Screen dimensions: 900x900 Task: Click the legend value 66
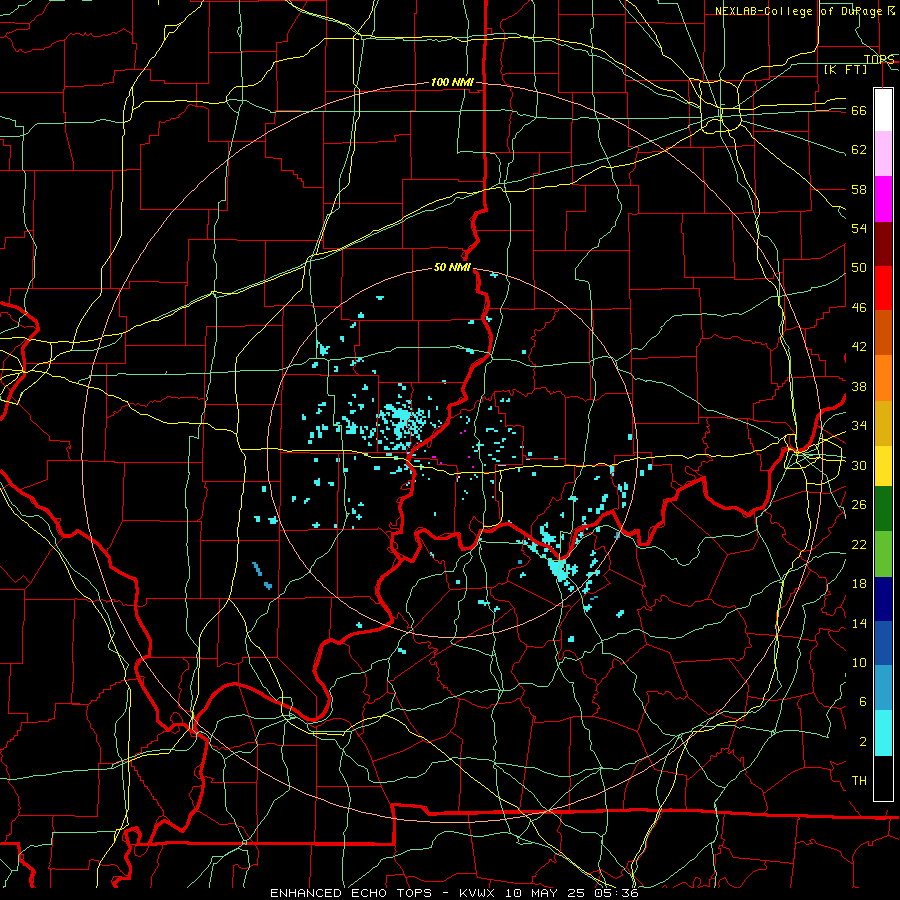tap(859, 110)
